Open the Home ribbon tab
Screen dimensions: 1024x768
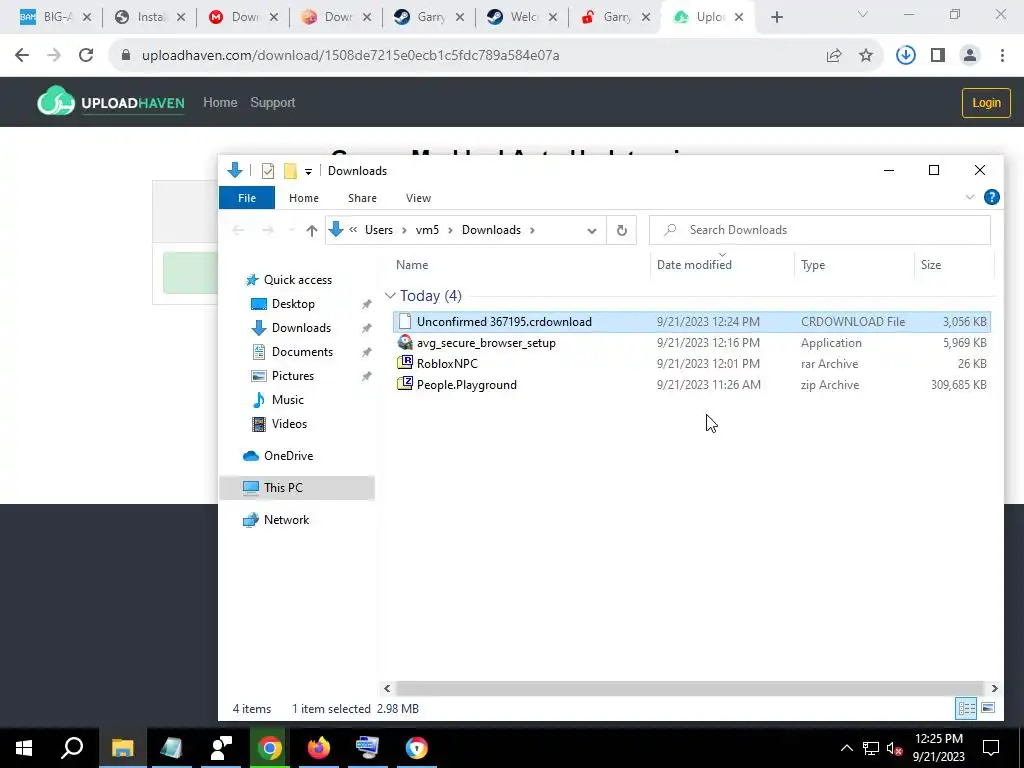click(x=304, y=198)
